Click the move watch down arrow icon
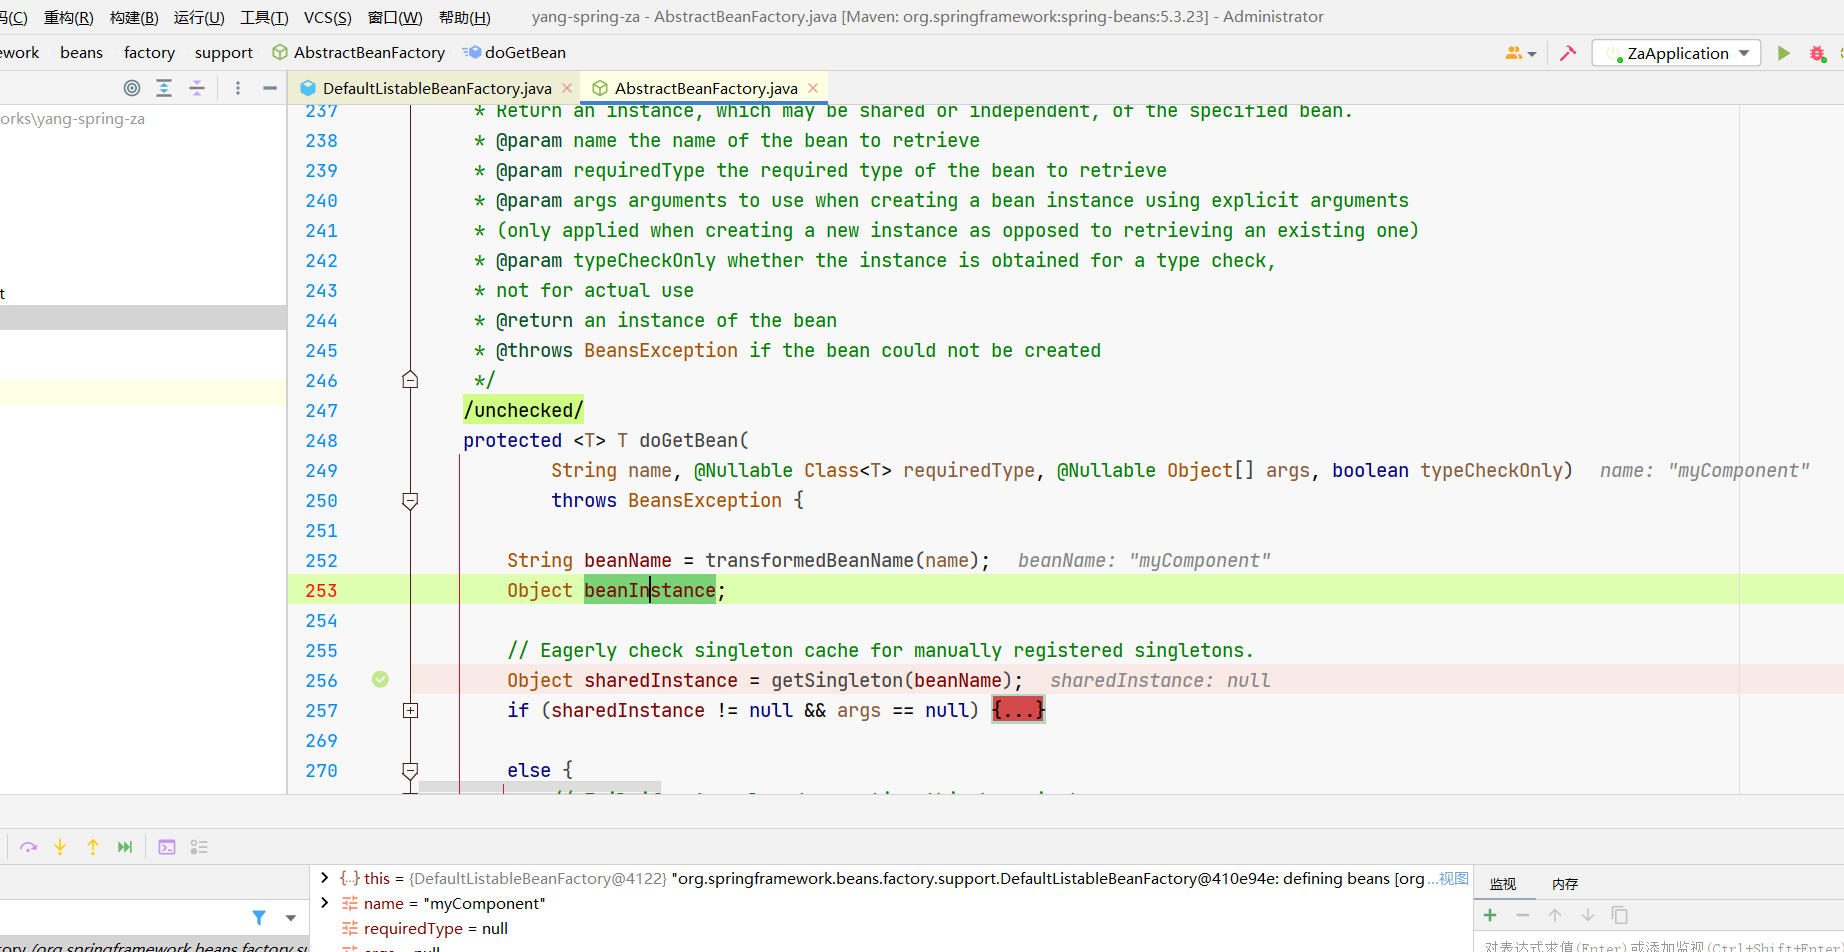The image size is (1844, 952). 1587,915
